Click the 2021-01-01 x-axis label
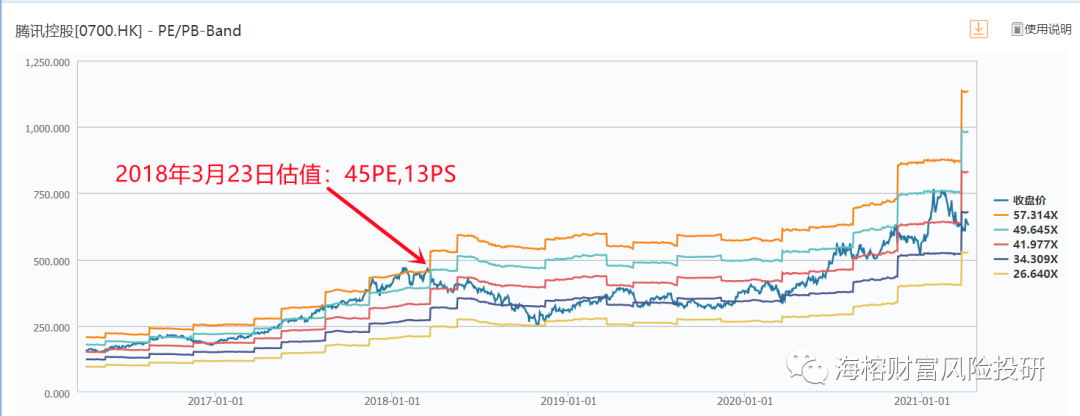Image resolution: width=1080 pixels, height=416 pixels. click(920, 401)
